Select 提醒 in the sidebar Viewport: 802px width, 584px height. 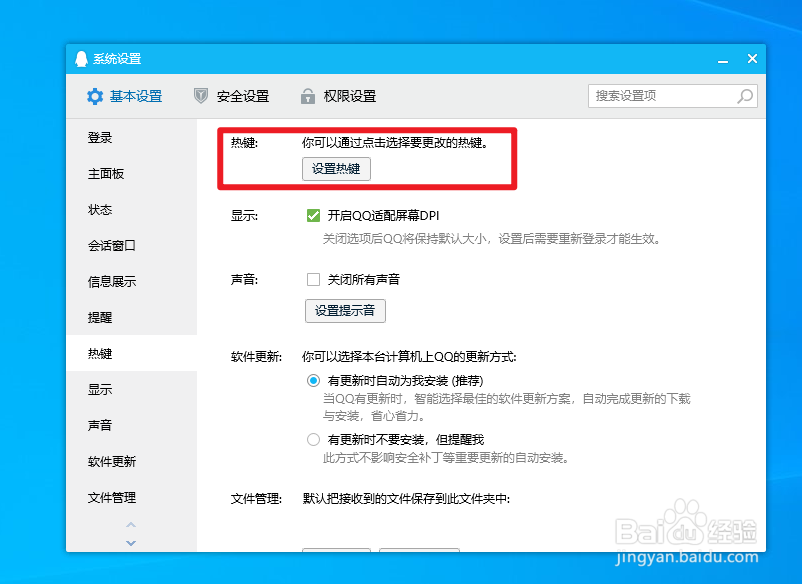pos(131,317)
